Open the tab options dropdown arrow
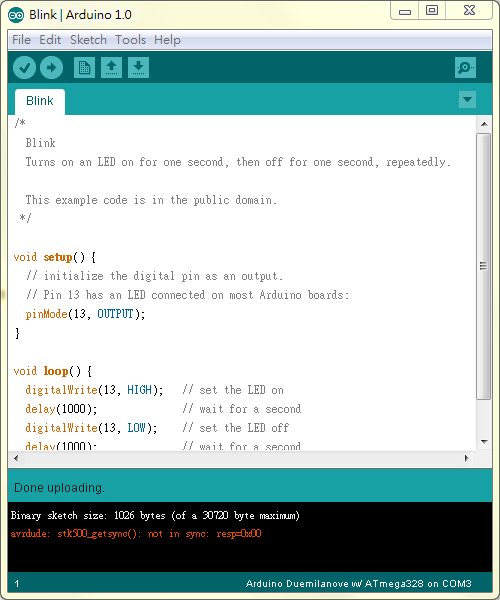 (467, 99)
